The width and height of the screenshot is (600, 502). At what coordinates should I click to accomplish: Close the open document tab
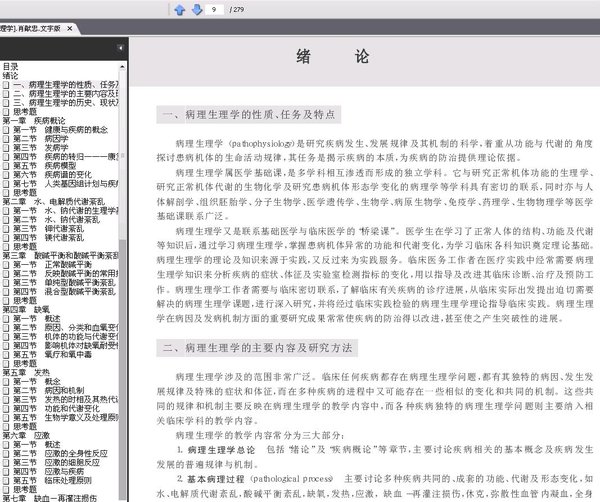[70, 28]
